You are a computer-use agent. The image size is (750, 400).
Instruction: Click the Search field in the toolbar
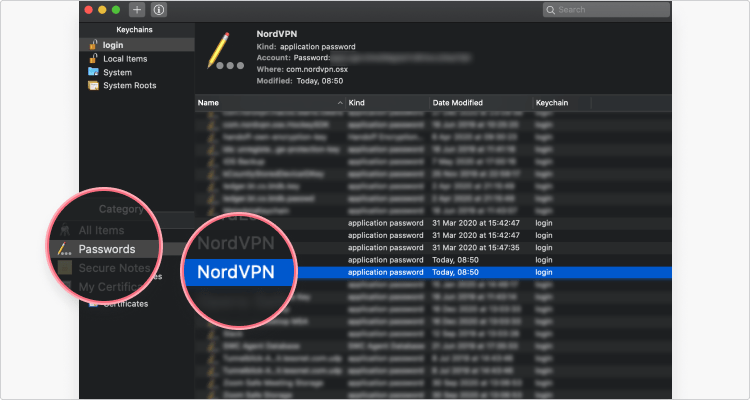coord(606,10)
